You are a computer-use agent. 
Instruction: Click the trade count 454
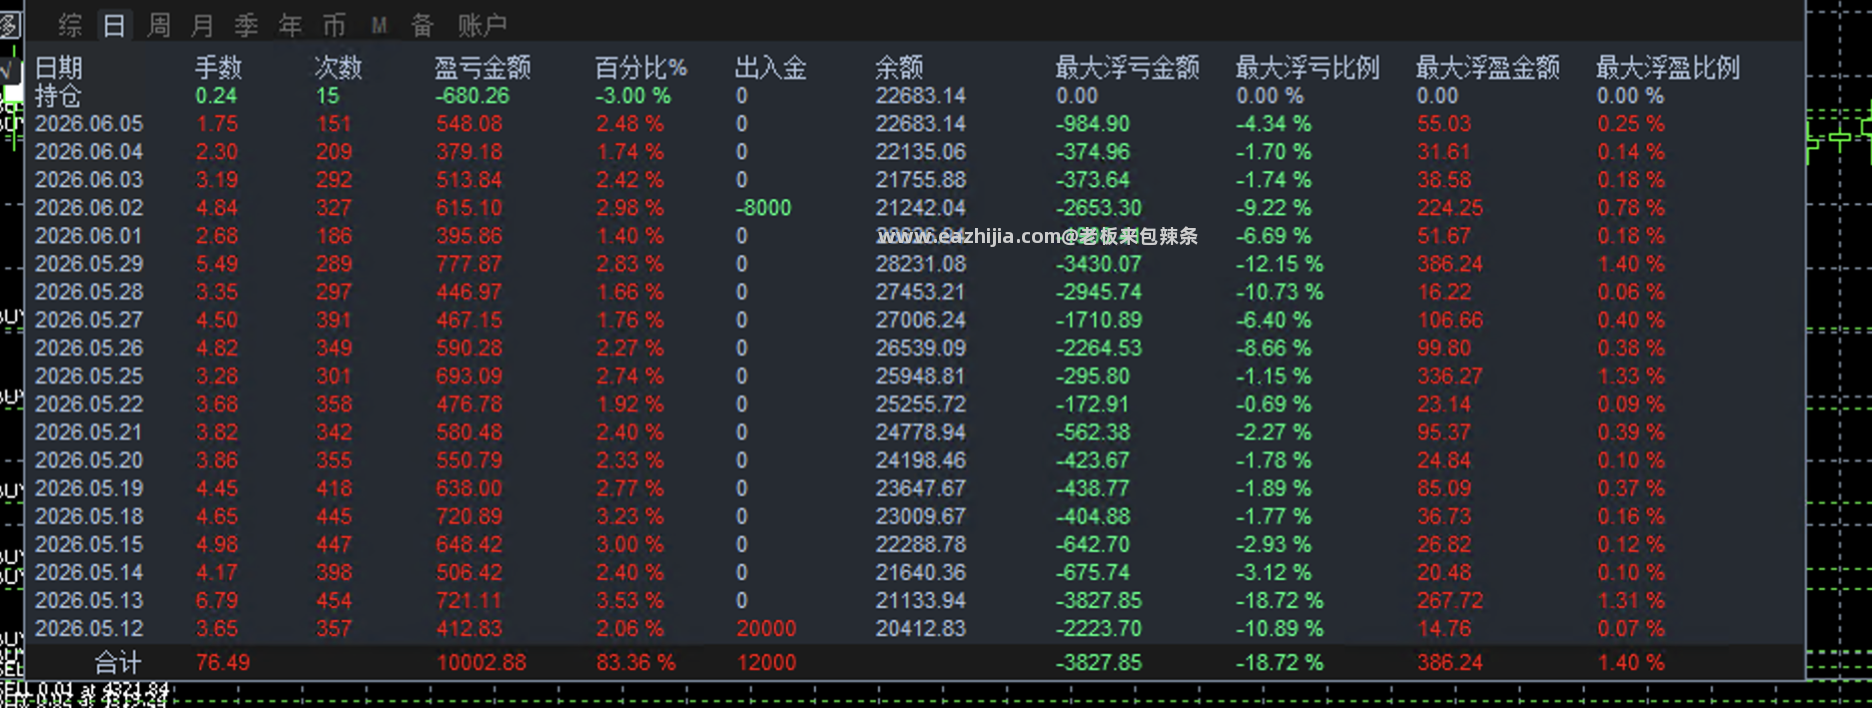(x=334, y=600)
